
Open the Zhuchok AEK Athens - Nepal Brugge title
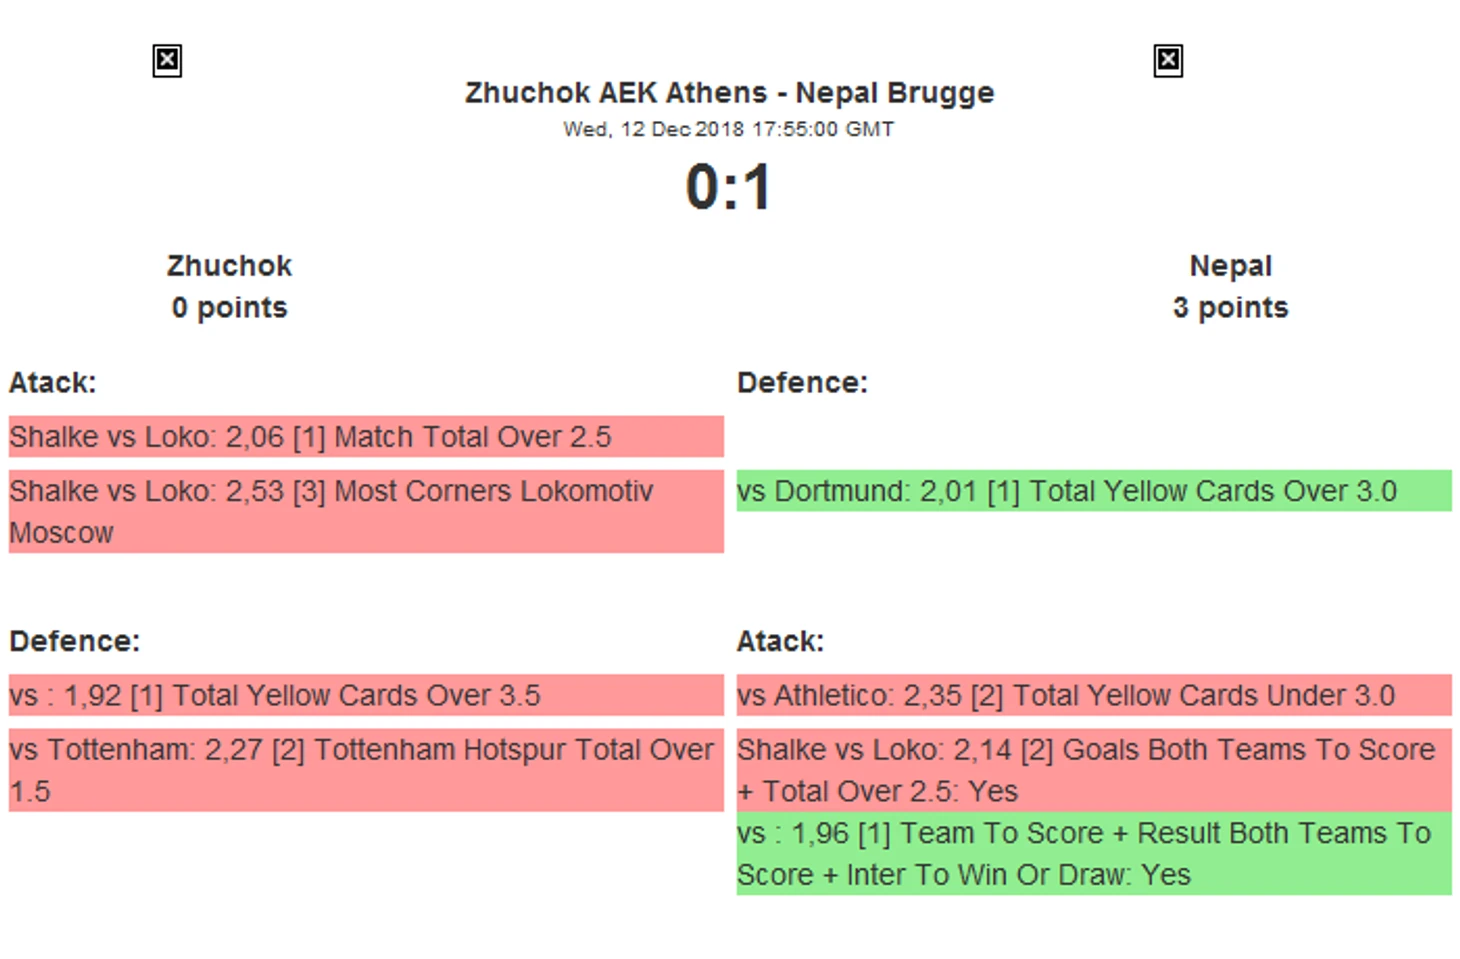pos(729,93)
